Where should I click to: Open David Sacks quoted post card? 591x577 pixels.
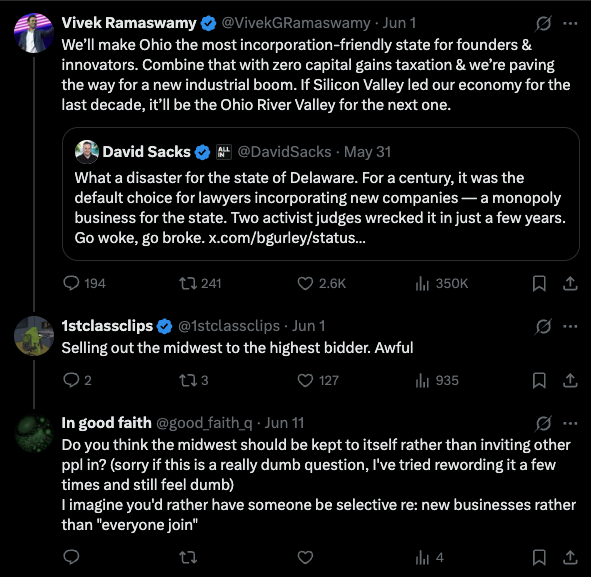pyautogui.click(x=320, y=194)
